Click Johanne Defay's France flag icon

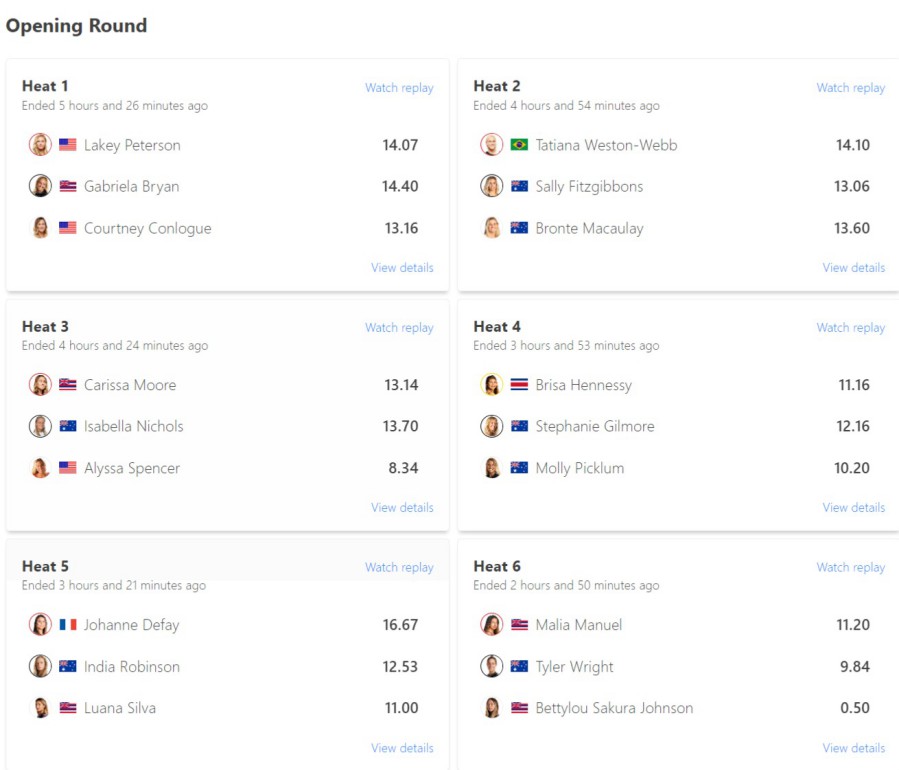point(68,625)
